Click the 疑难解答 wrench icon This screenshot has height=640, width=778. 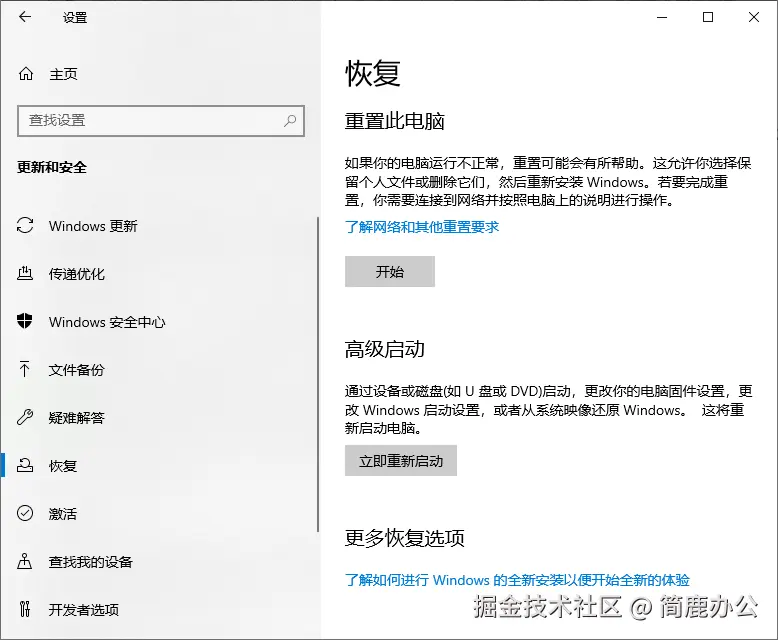(x=25, y=417)
